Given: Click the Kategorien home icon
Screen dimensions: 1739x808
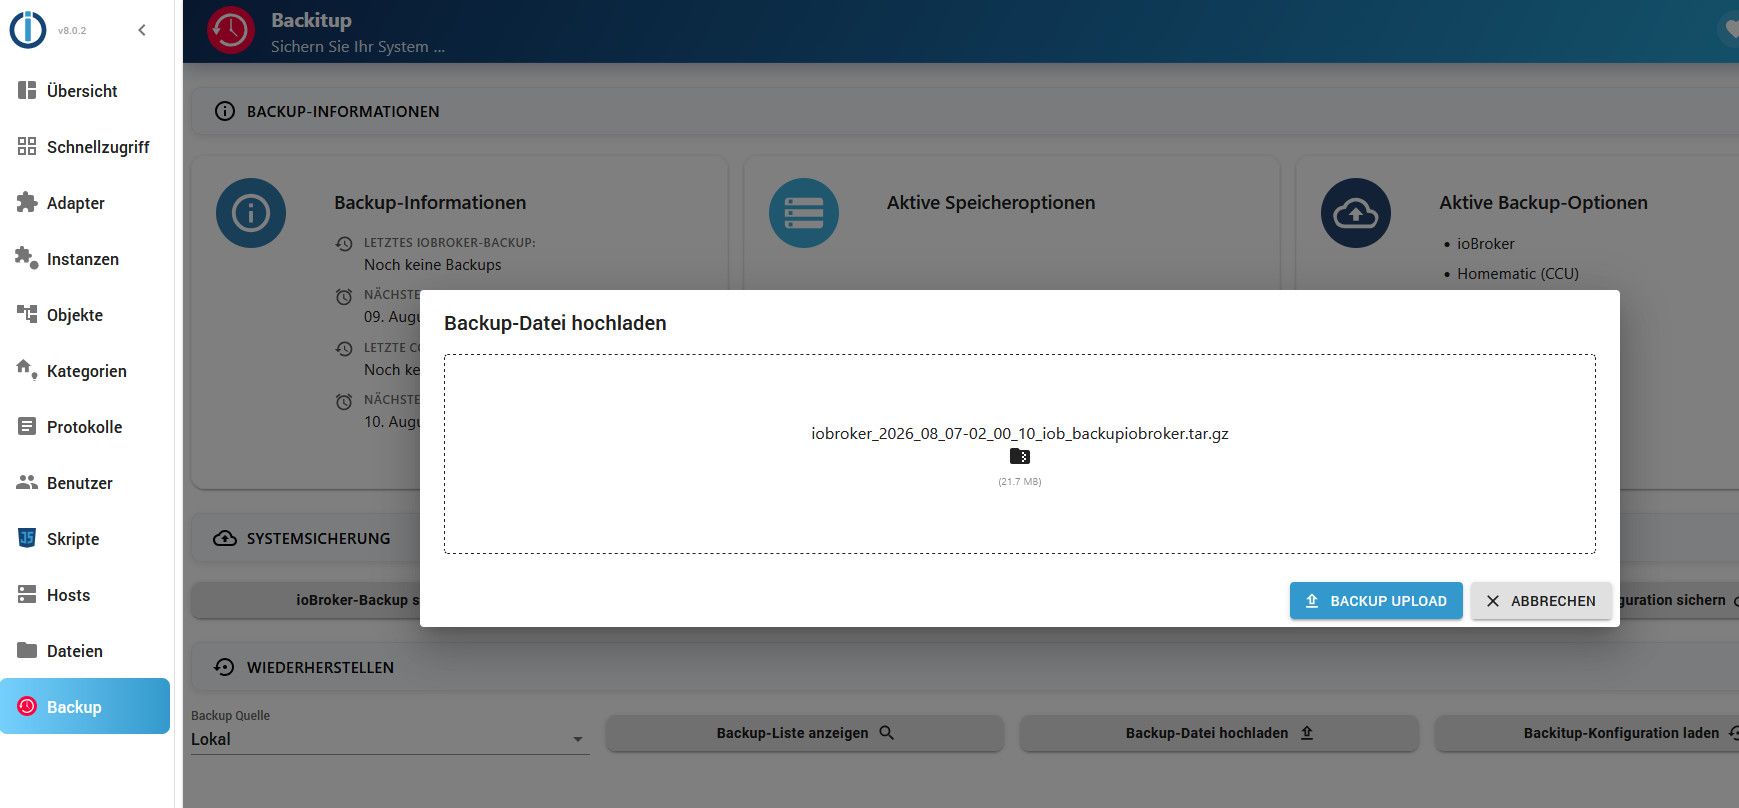Looking at the screenshot, I should coord(27,370).
